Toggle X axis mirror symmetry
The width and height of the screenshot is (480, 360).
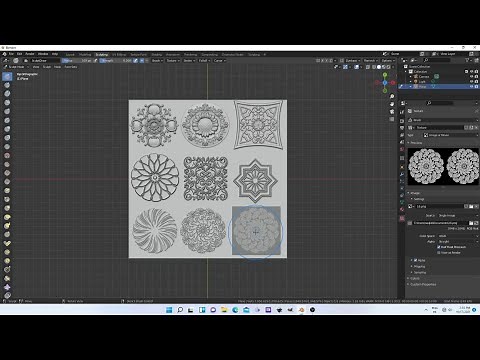[x=321, y=61]
